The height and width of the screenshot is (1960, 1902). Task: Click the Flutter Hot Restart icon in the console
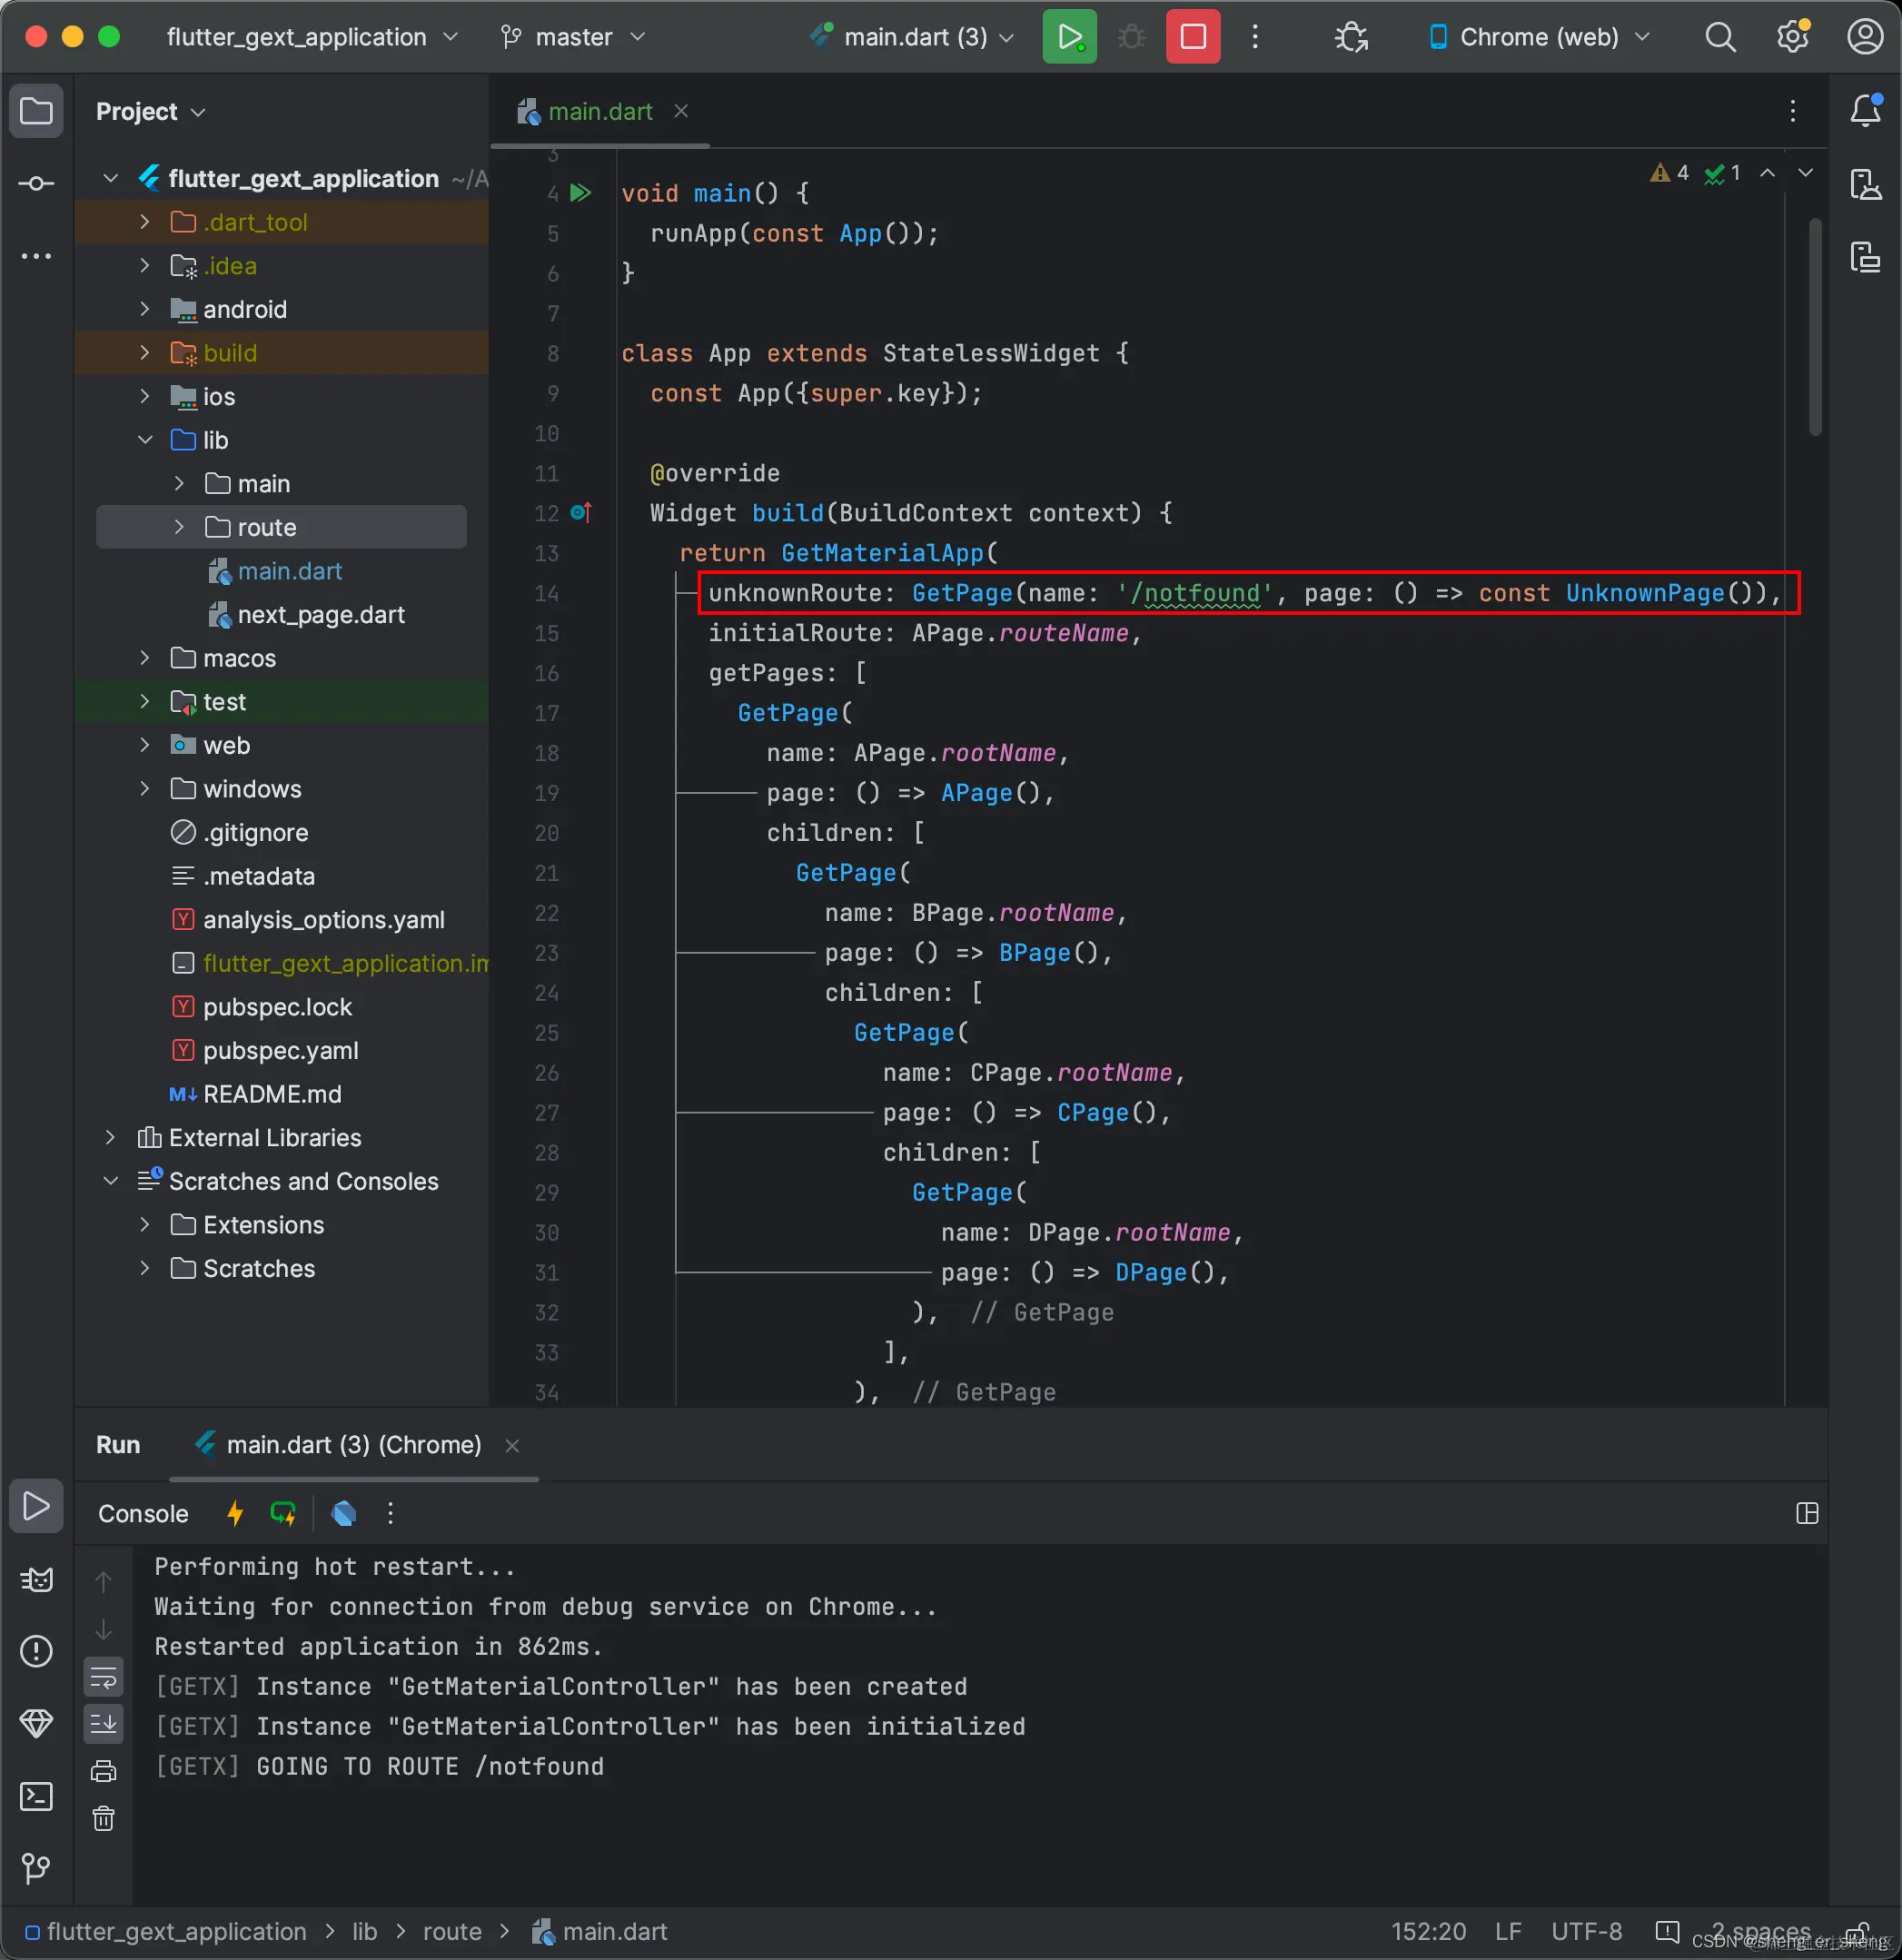pyautogui.click(x=283, y=1513)
